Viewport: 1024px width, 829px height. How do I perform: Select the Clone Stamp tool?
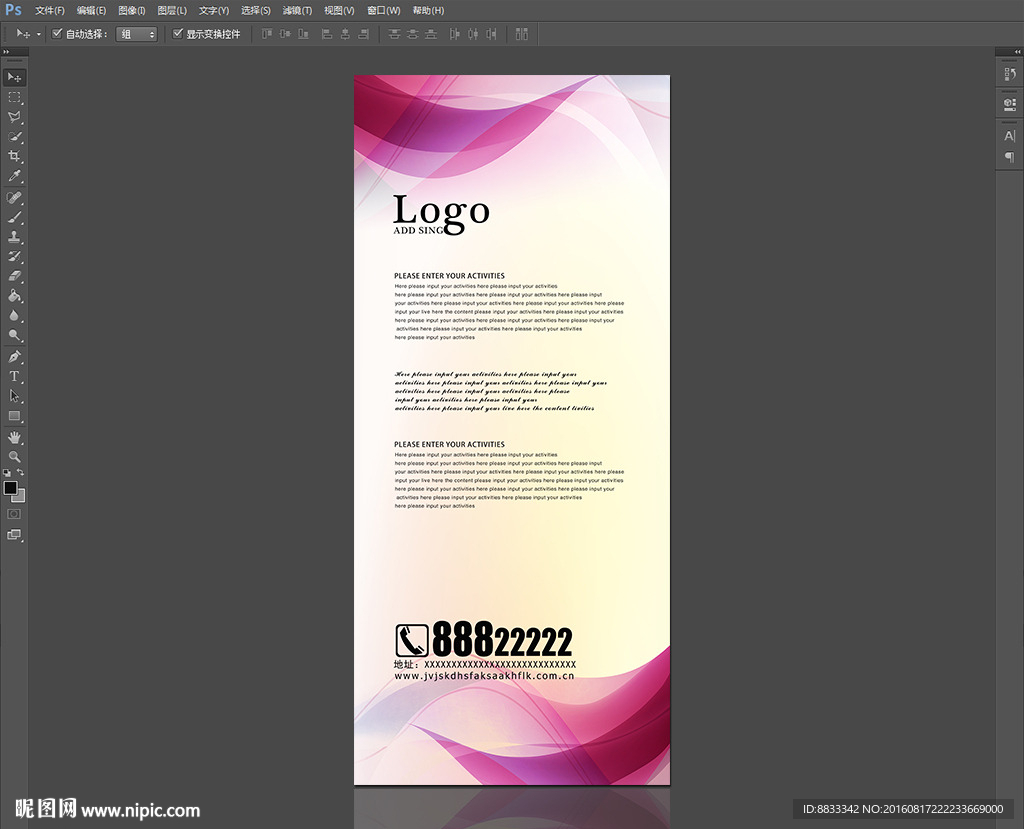click(x=14, y=236)
